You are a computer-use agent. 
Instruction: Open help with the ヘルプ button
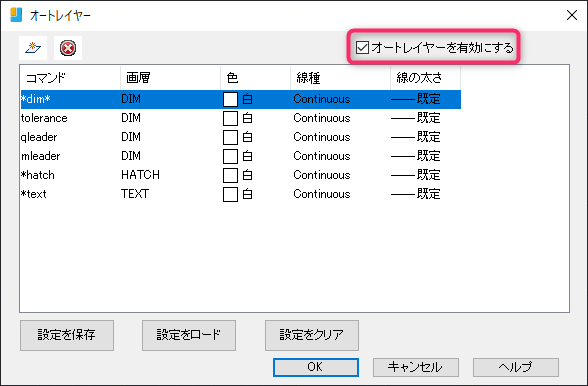(516, 367)
